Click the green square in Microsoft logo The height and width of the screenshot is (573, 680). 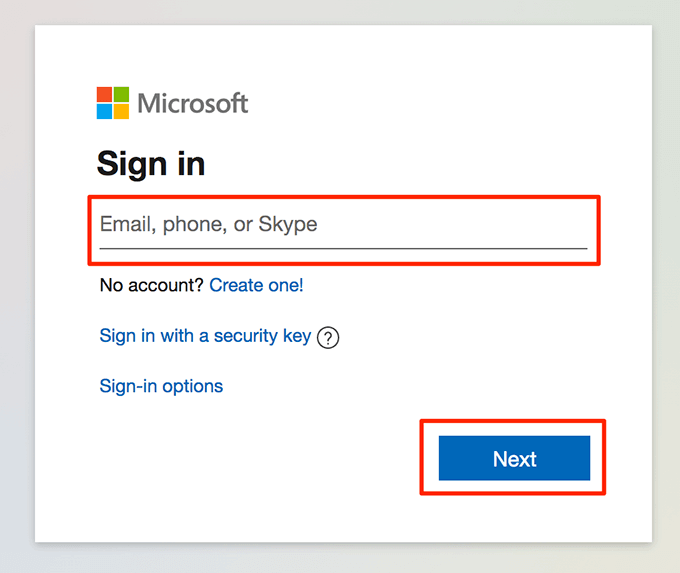(121, 95)
